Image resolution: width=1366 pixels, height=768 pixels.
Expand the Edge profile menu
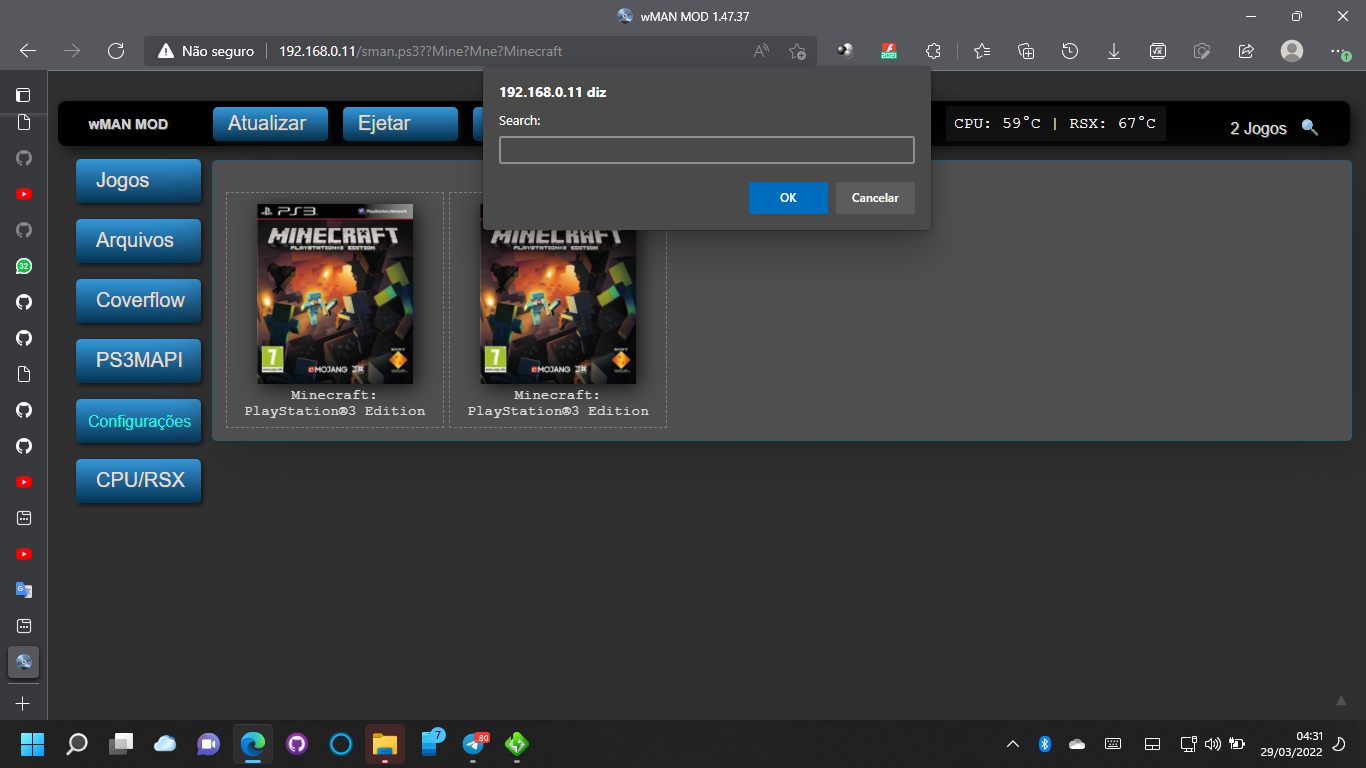[x=1293, y=50]
